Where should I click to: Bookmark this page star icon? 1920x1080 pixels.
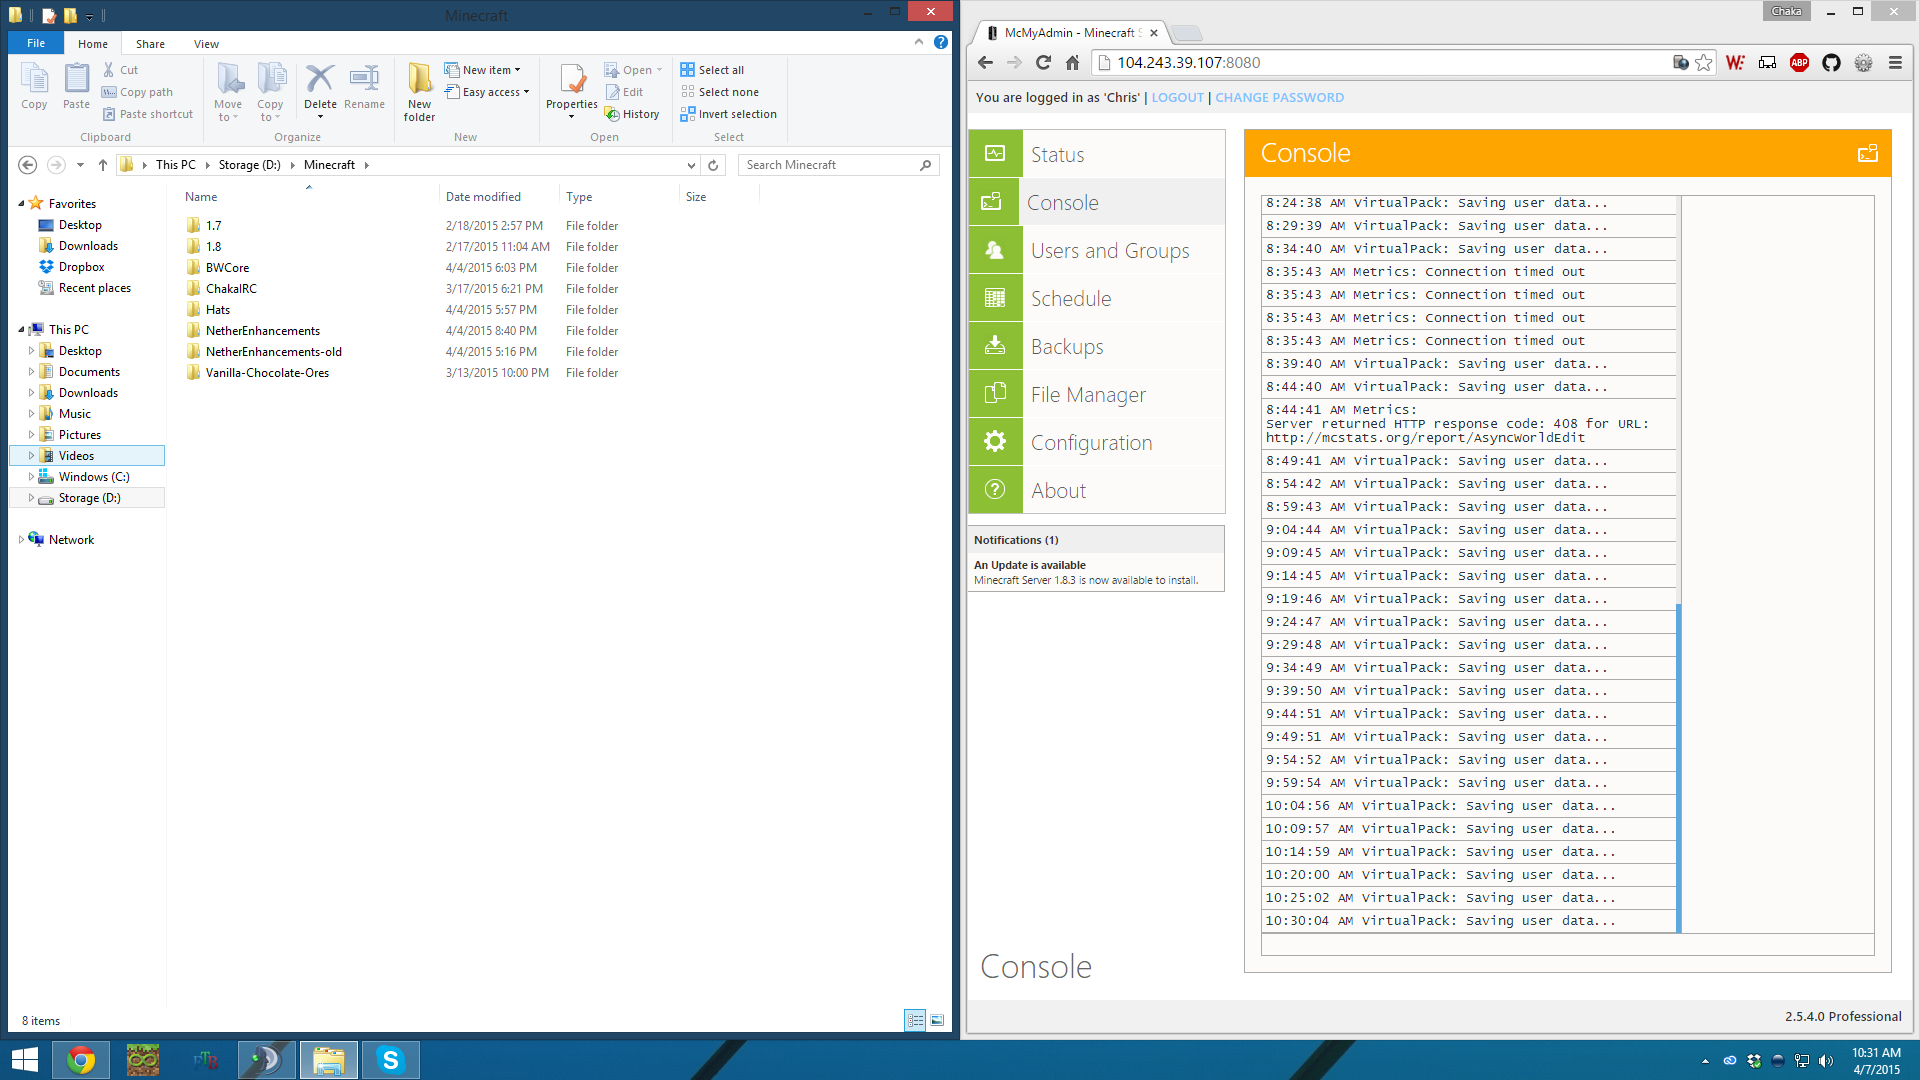pos(1704,62)
